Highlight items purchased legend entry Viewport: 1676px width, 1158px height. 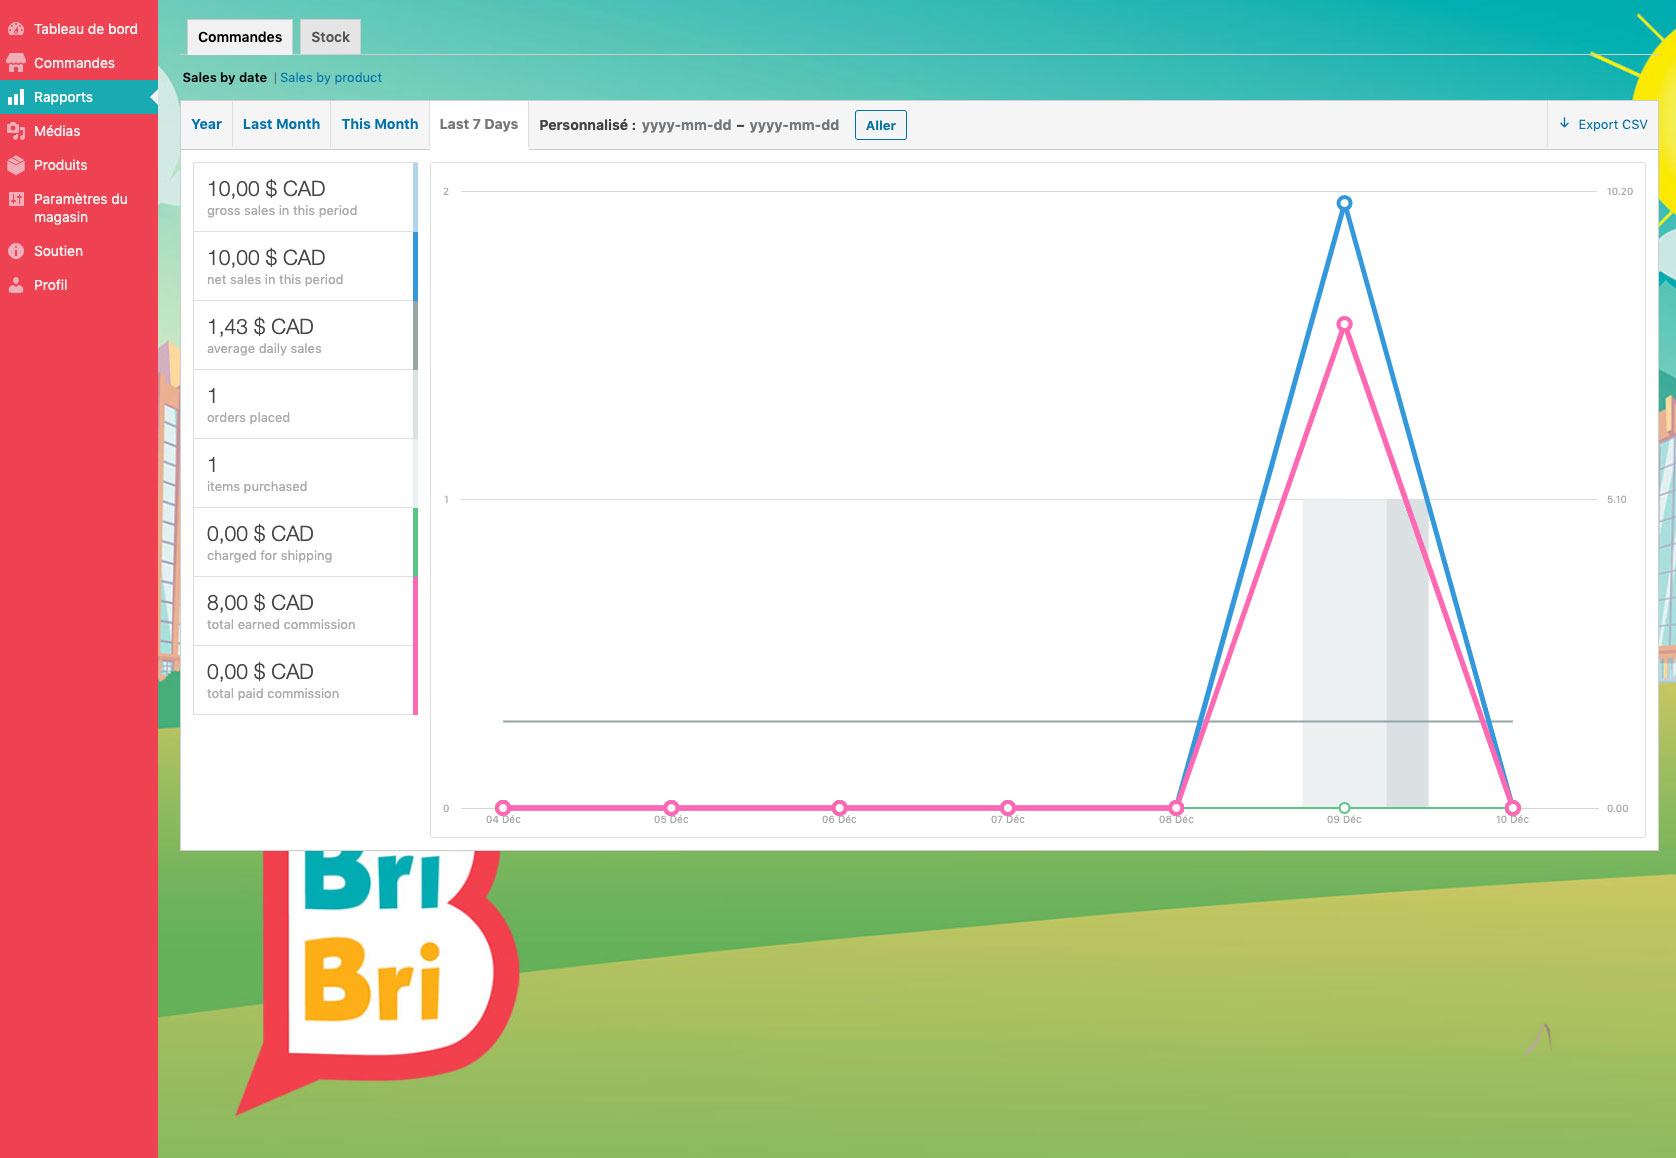click(305, 473)
